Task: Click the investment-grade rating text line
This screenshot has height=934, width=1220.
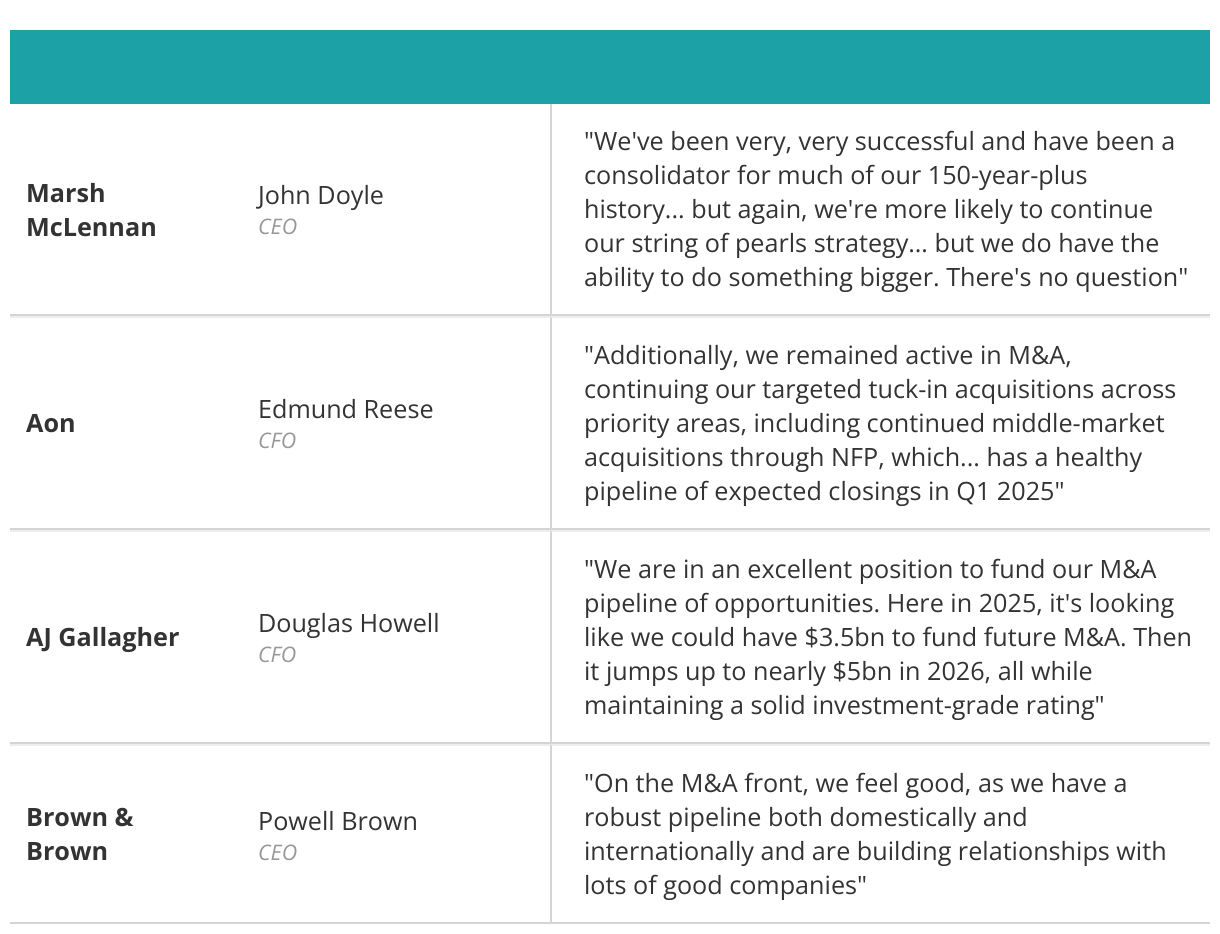Action: [x=844, y=705]
